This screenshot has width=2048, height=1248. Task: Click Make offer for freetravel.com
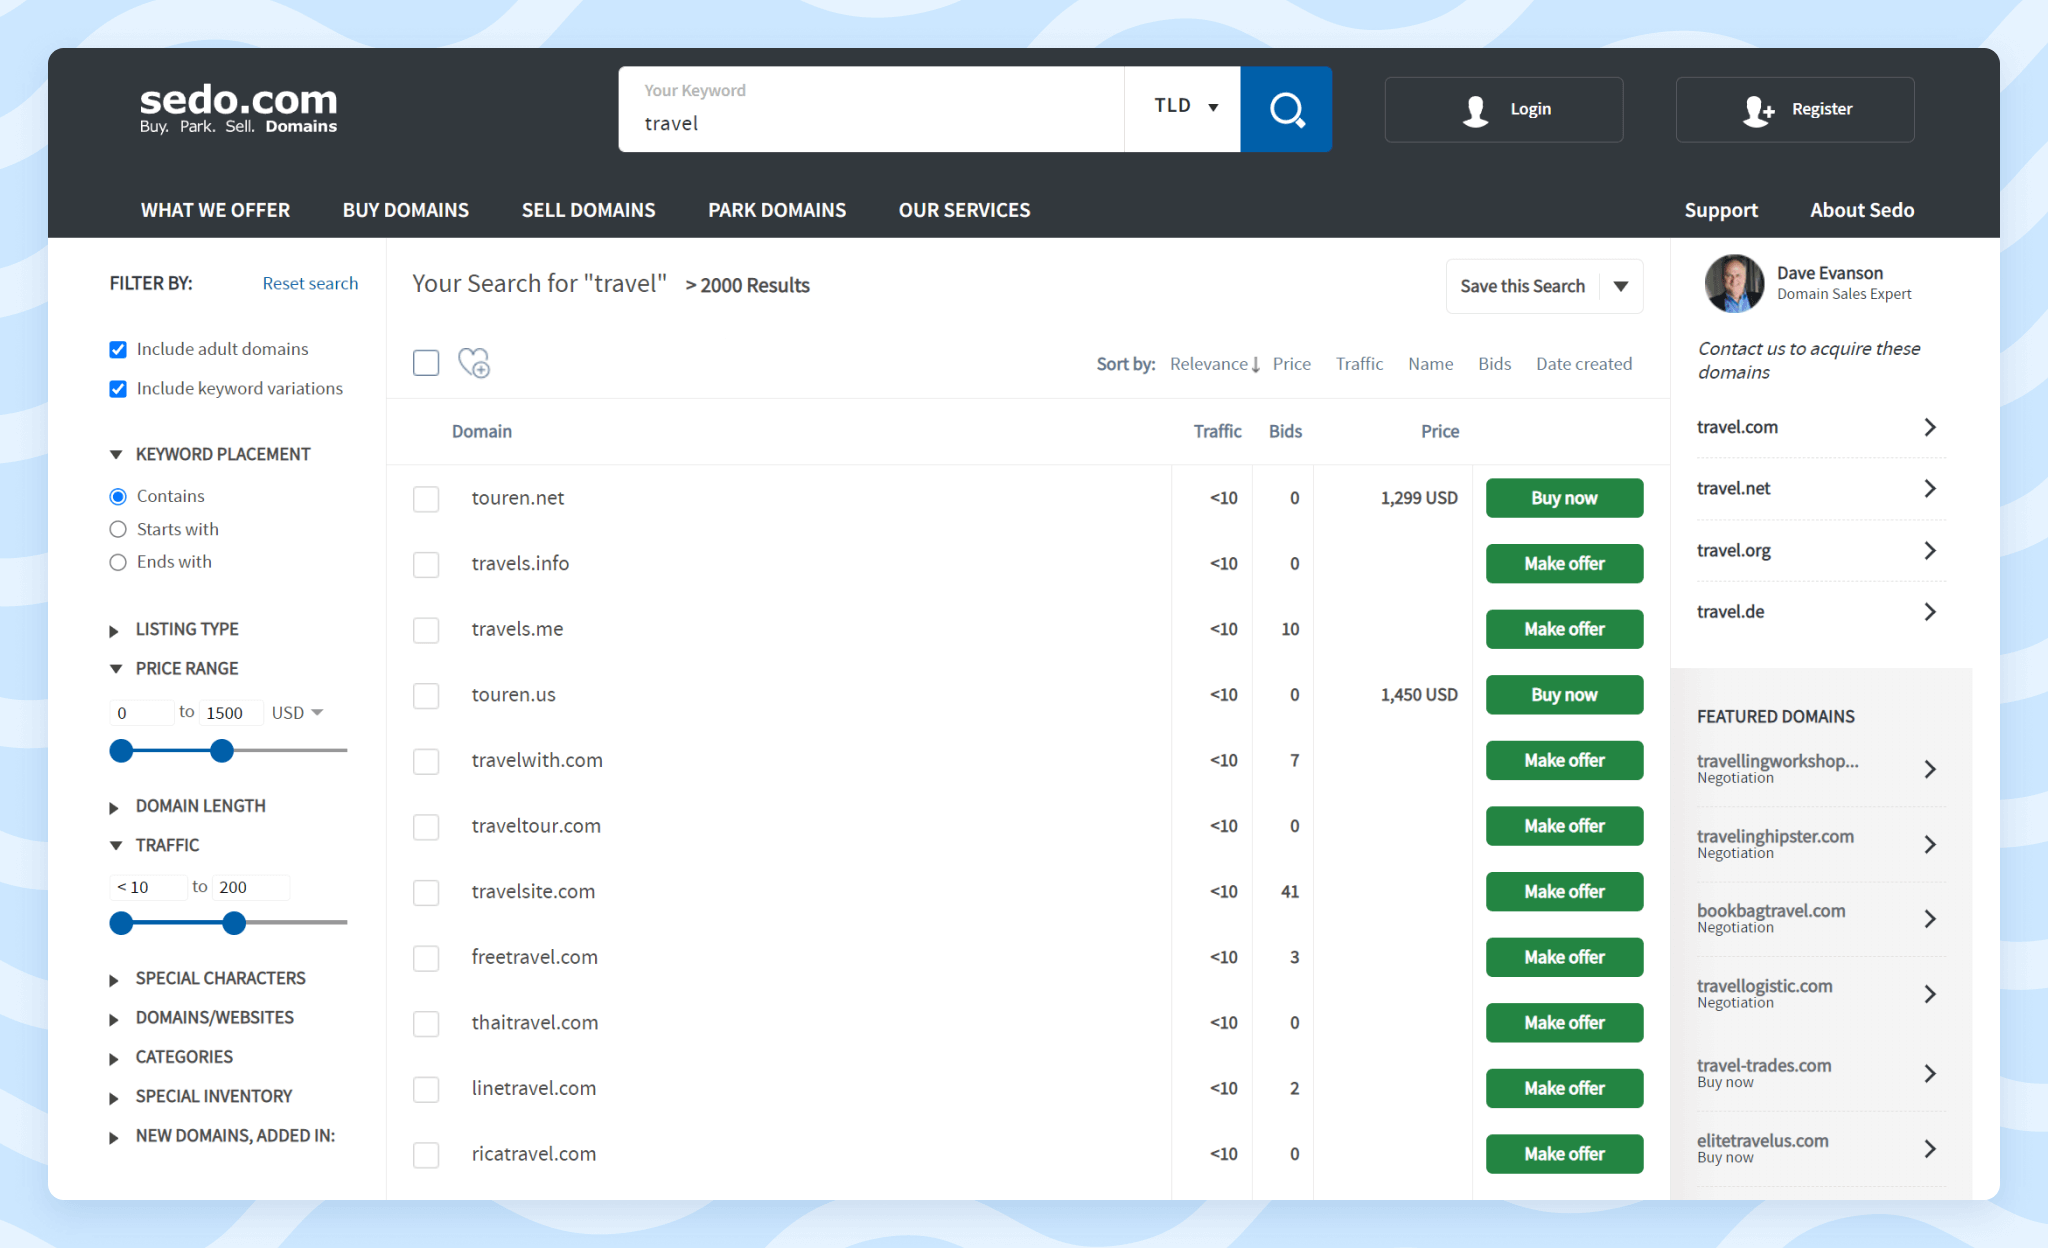click(1562, 957)
